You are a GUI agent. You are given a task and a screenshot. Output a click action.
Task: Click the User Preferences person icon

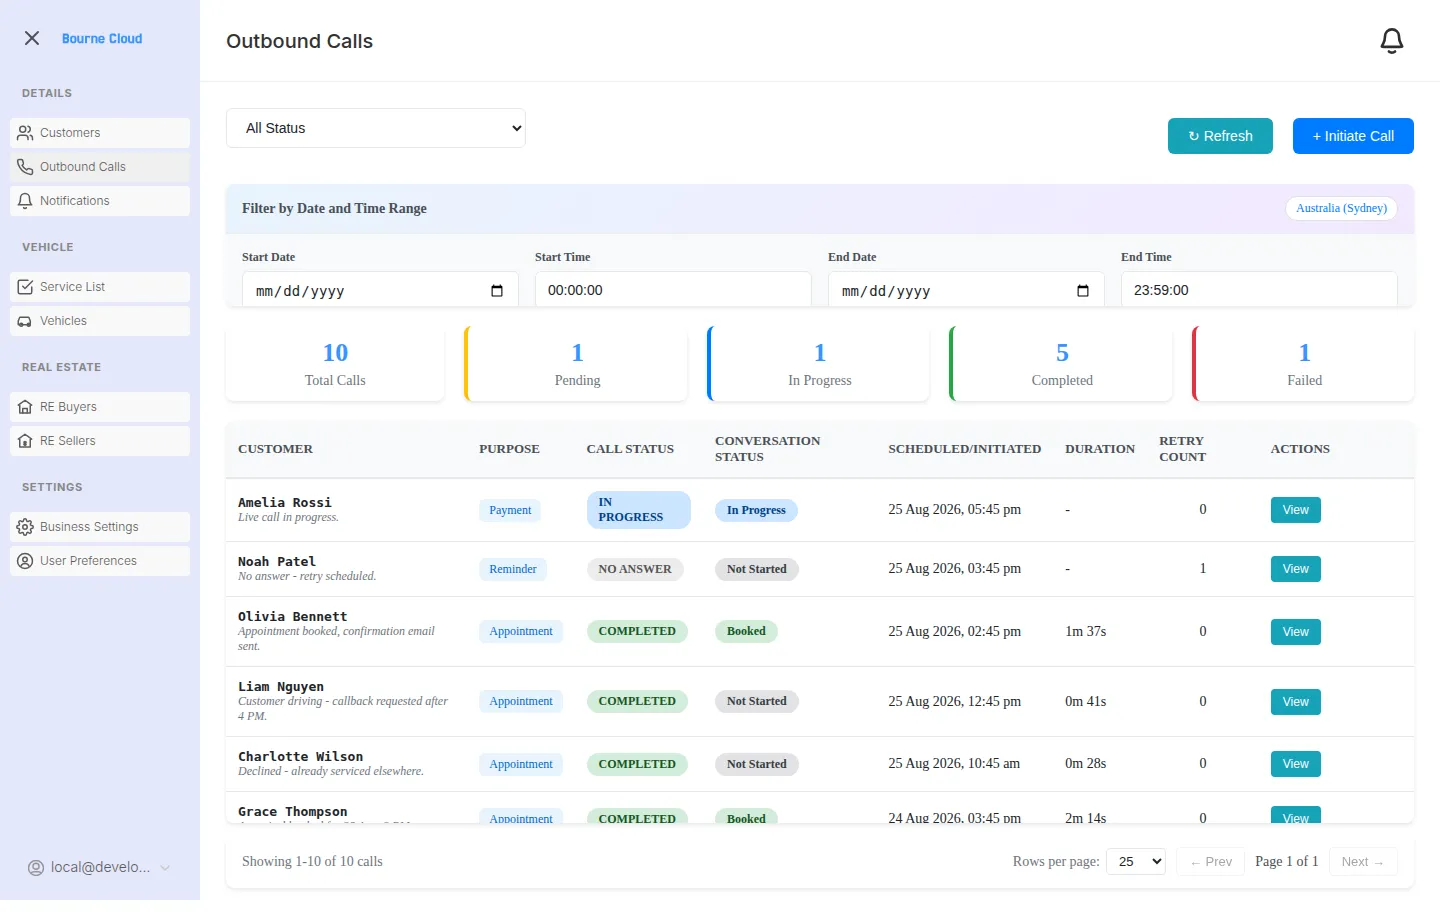25,561
